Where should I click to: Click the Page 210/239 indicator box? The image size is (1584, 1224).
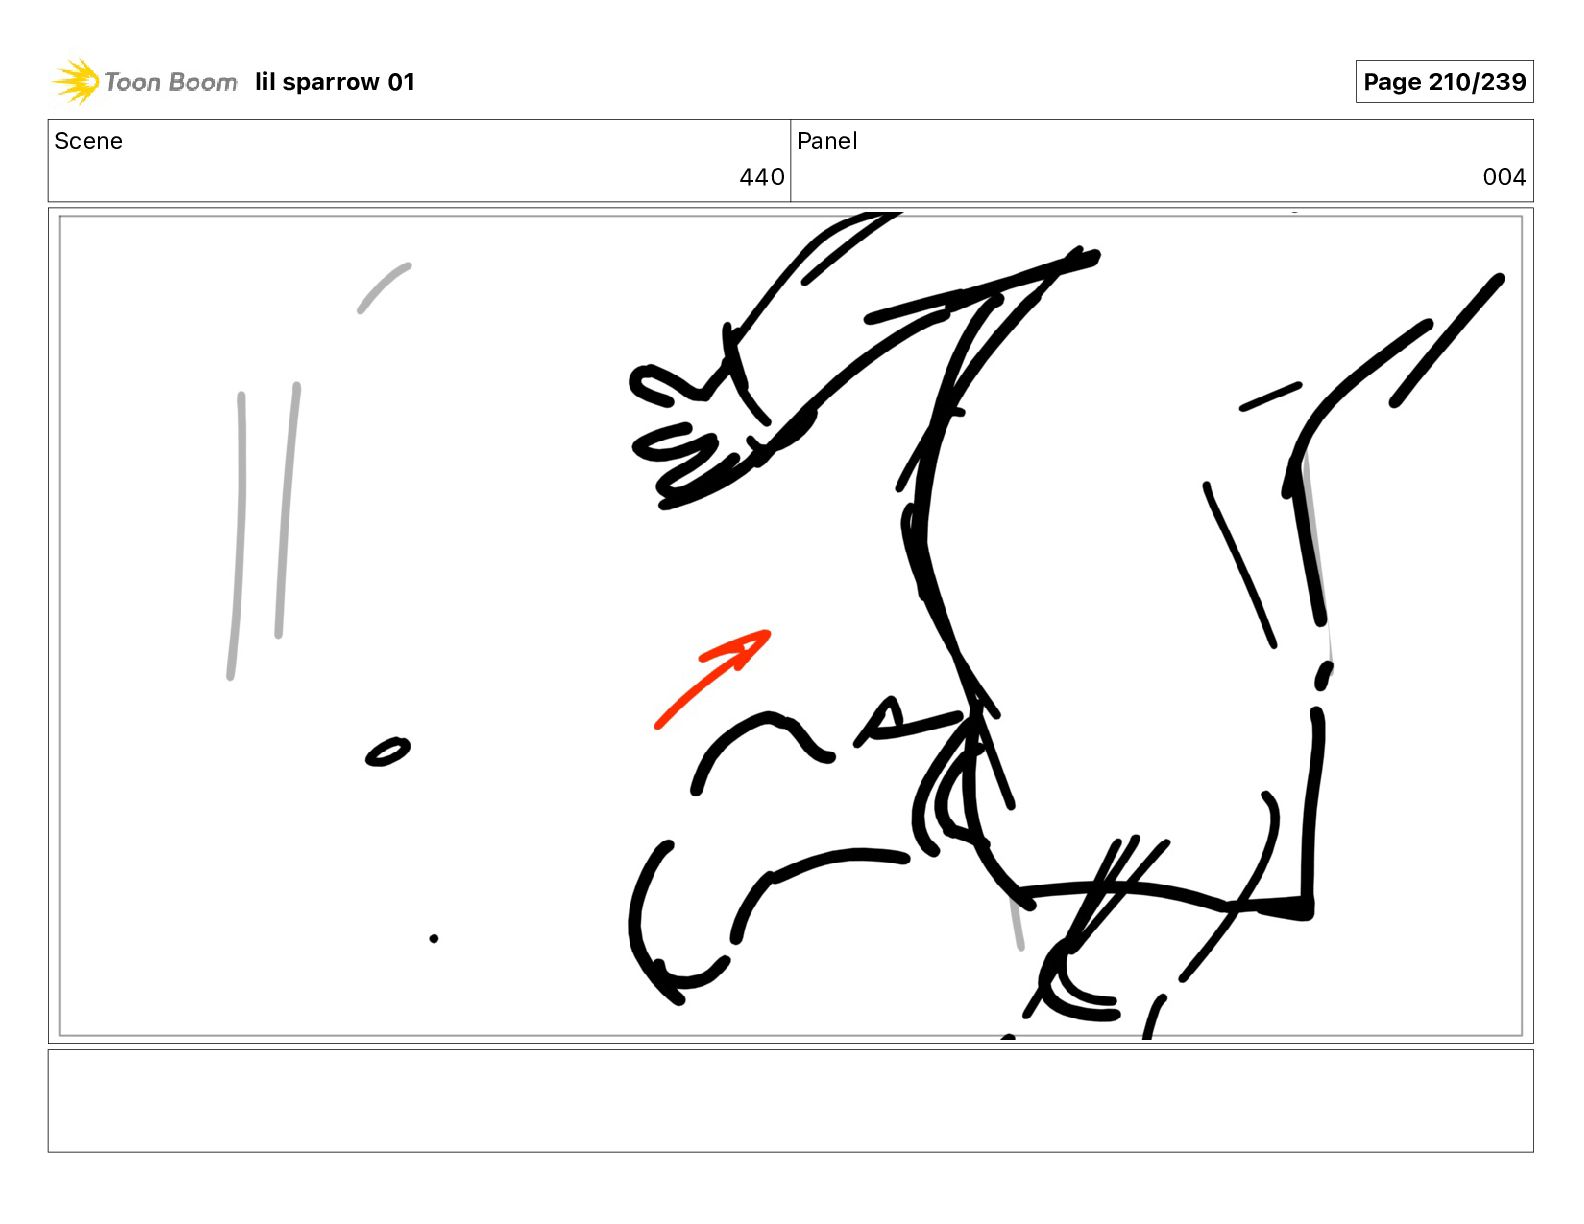click(1444, 82)
